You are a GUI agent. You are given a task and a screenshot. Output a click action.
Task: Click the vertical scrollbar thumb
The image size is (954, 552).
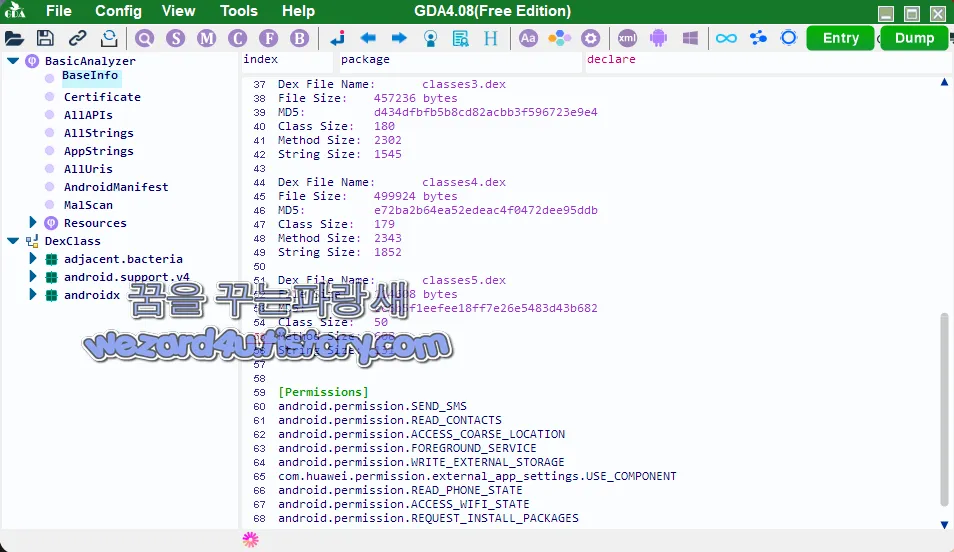944,409
